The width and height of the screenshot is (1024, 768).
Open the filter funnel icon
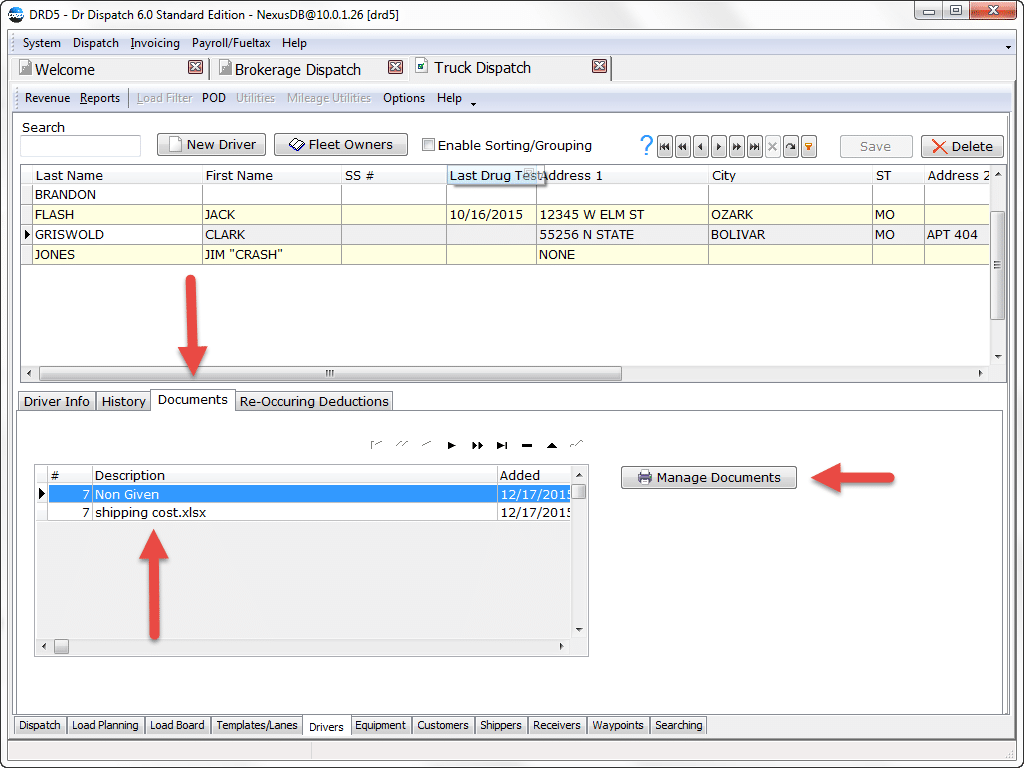(x=808, y=146)
